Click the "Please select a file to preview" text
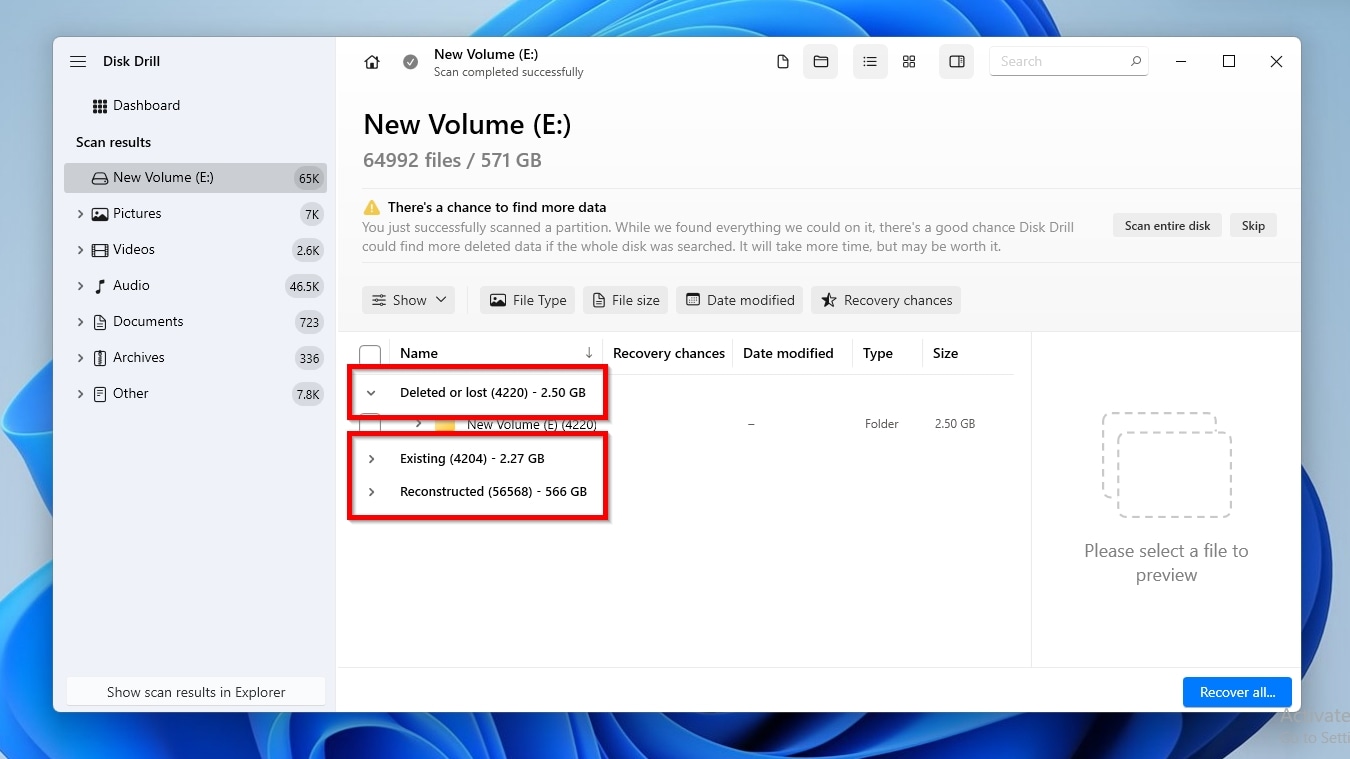The image size is (1350, 759). [x=1166, y=563]
